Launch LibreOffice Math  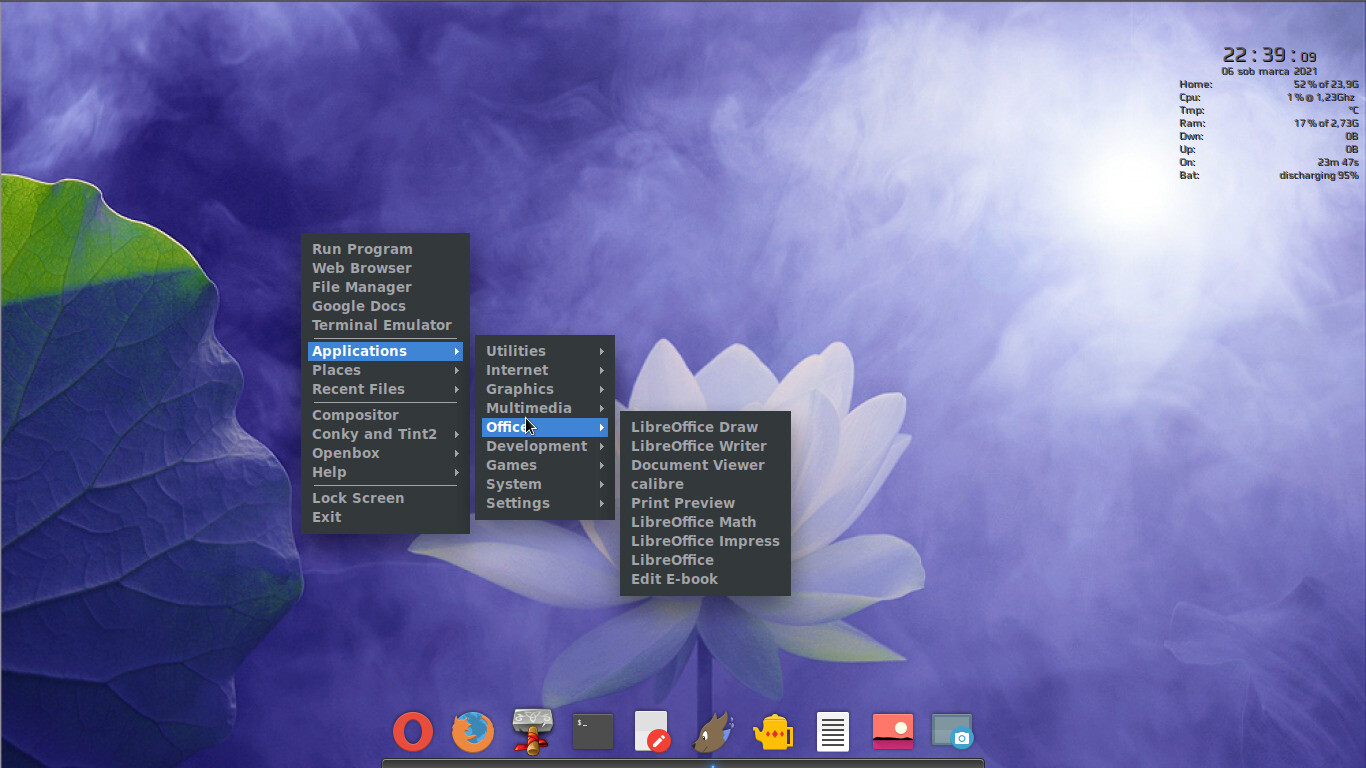(705, 522)
